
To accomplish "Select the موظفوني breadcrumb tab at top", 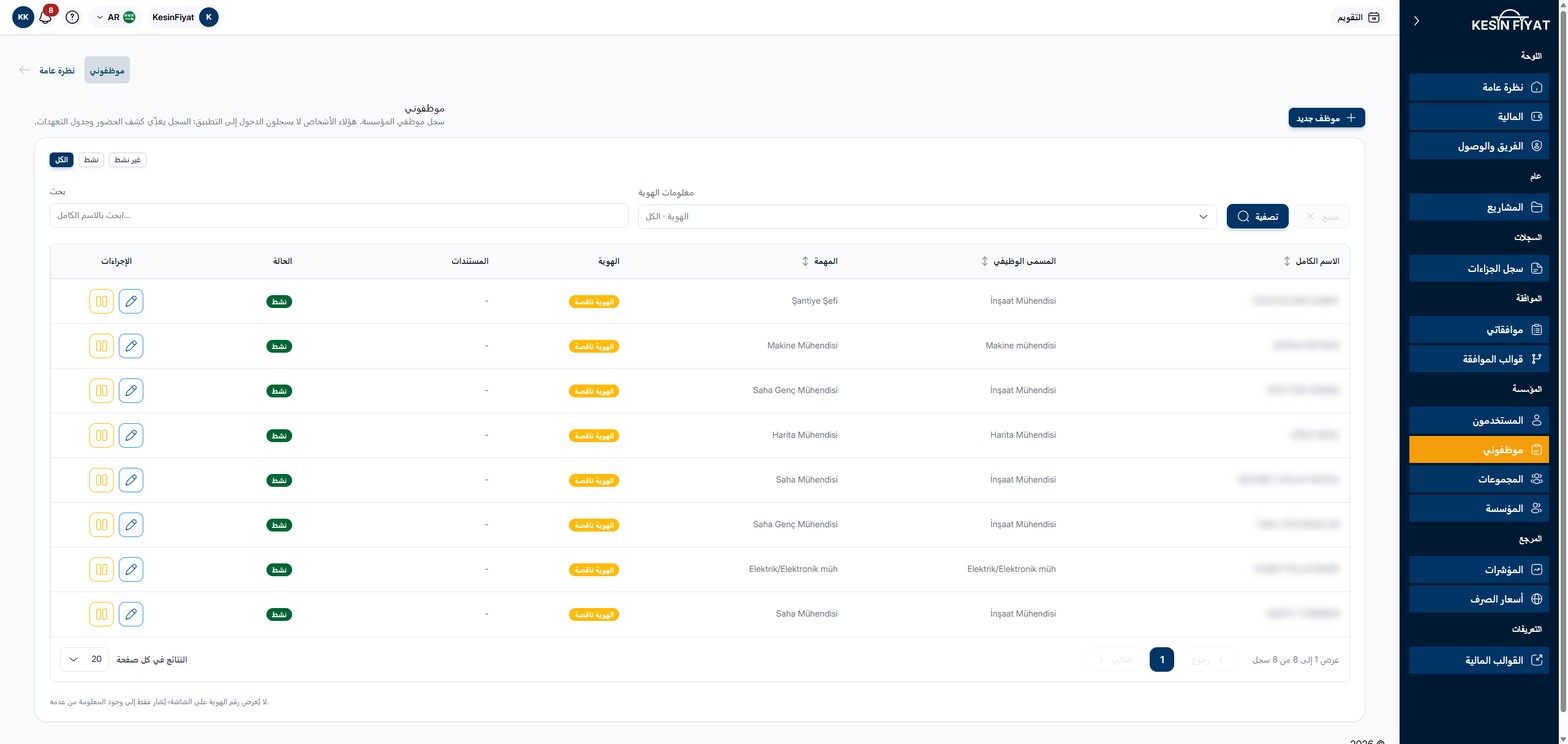I will point(107,70).
